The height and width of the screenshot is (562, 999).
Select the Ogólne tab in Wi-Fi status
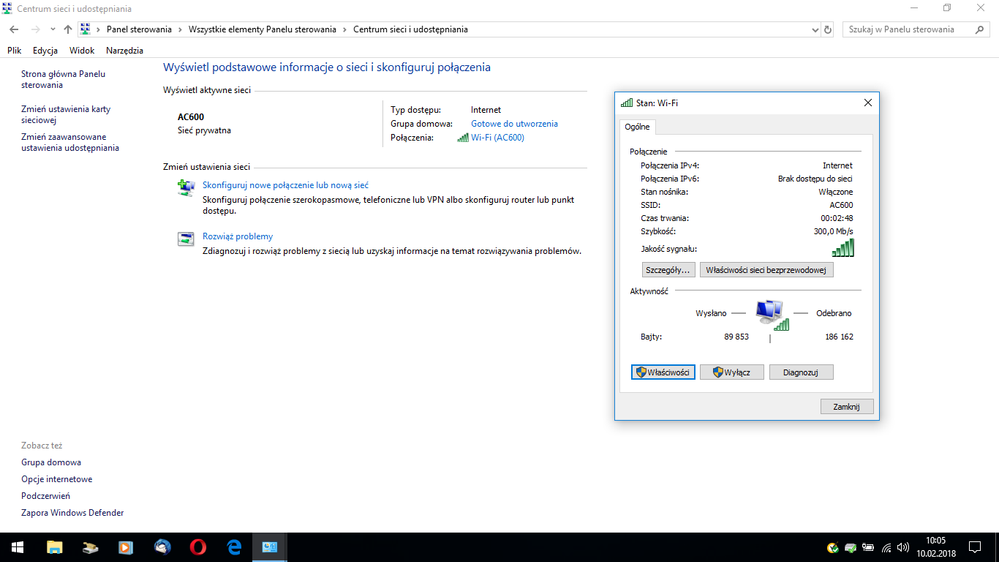(637, 127)
